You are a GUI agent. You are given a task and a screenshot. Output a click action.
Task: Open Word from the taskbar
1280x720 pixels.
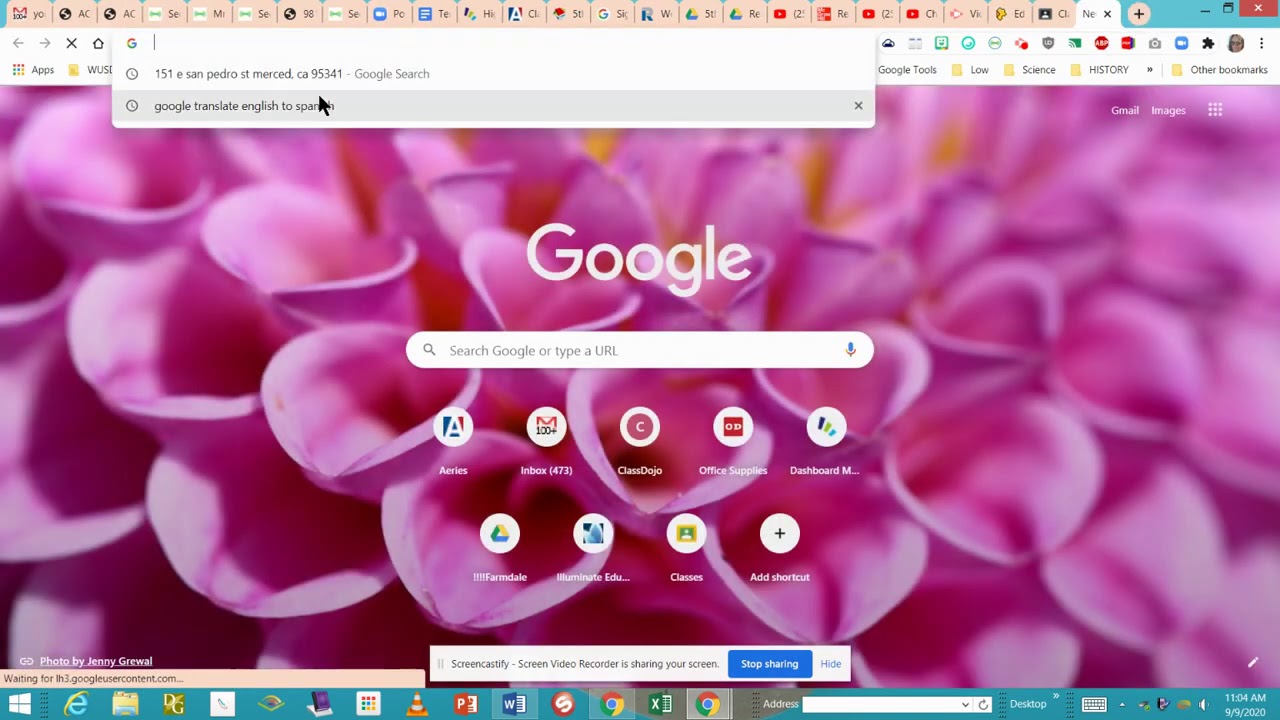(x=514, y=704)
